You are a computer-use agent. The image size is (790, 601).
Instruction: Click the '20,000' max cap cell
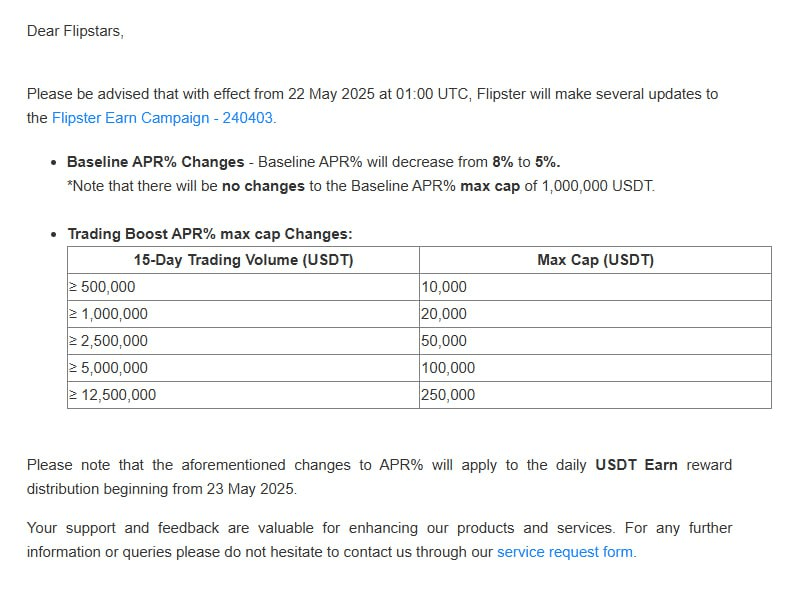coord(596,314)
